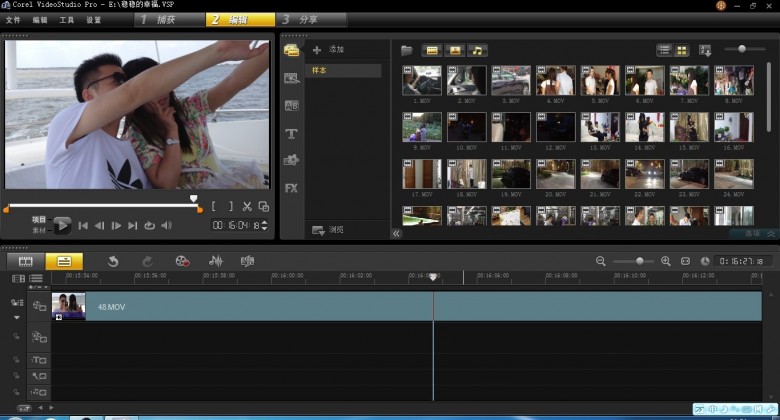Viewport: 780px width, 420px height.
Task: Click the timeline zoom-in magnifier
Action: click(x=666, y=261)
